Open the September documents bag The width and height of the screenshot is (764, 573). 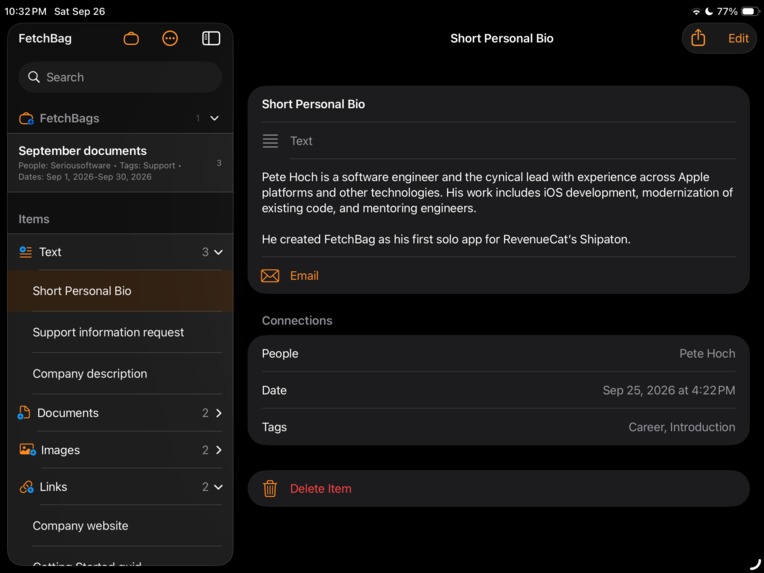[x=120, y=163]
